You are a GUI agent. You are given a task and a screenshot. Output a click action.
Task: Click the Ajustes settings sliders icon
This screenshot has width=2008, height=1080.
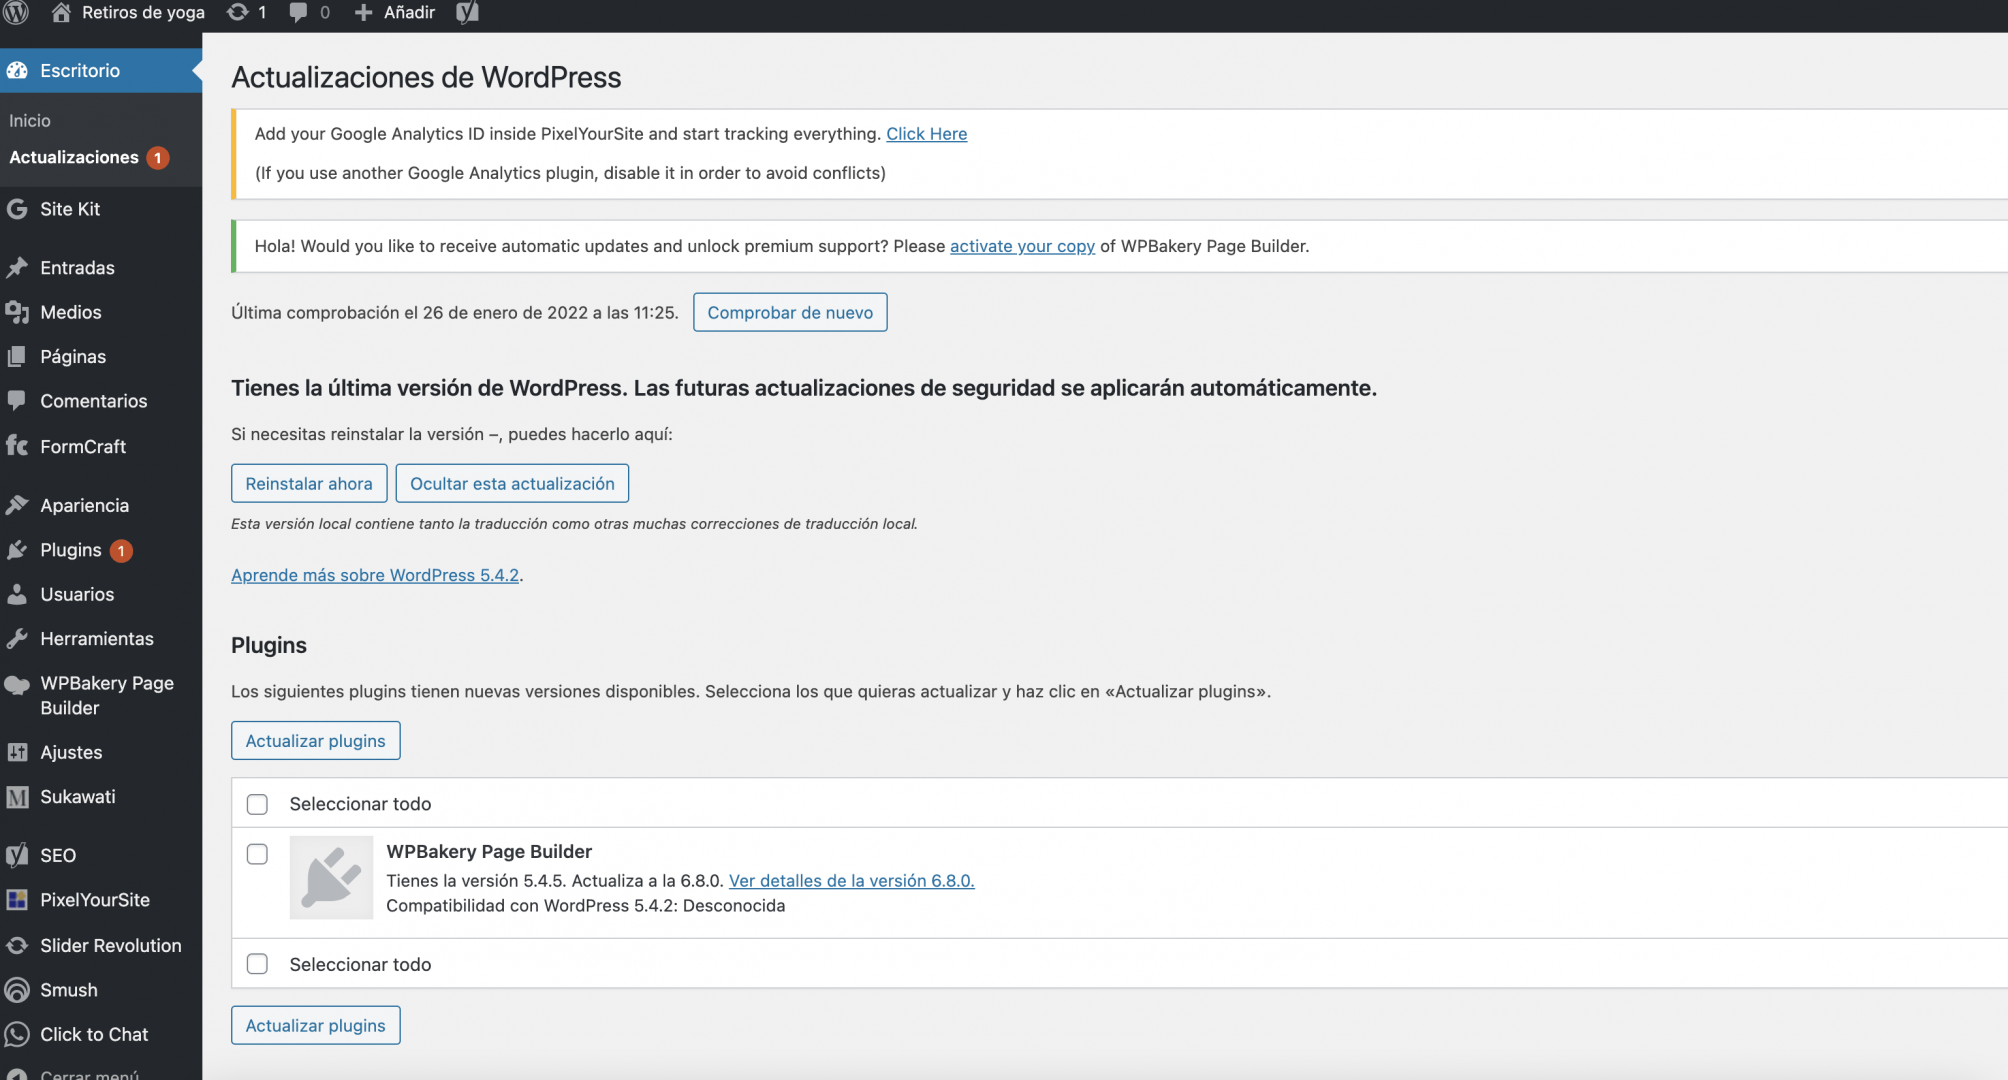[x=17, y=752]
